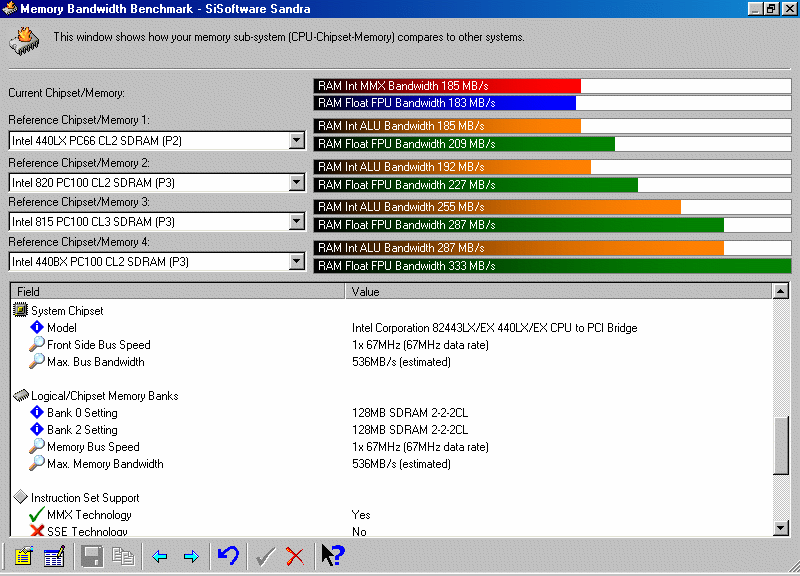Open Reference Chipset/Memory 2 dropdown arrow

pyautogui.click(x=296, y=182)
